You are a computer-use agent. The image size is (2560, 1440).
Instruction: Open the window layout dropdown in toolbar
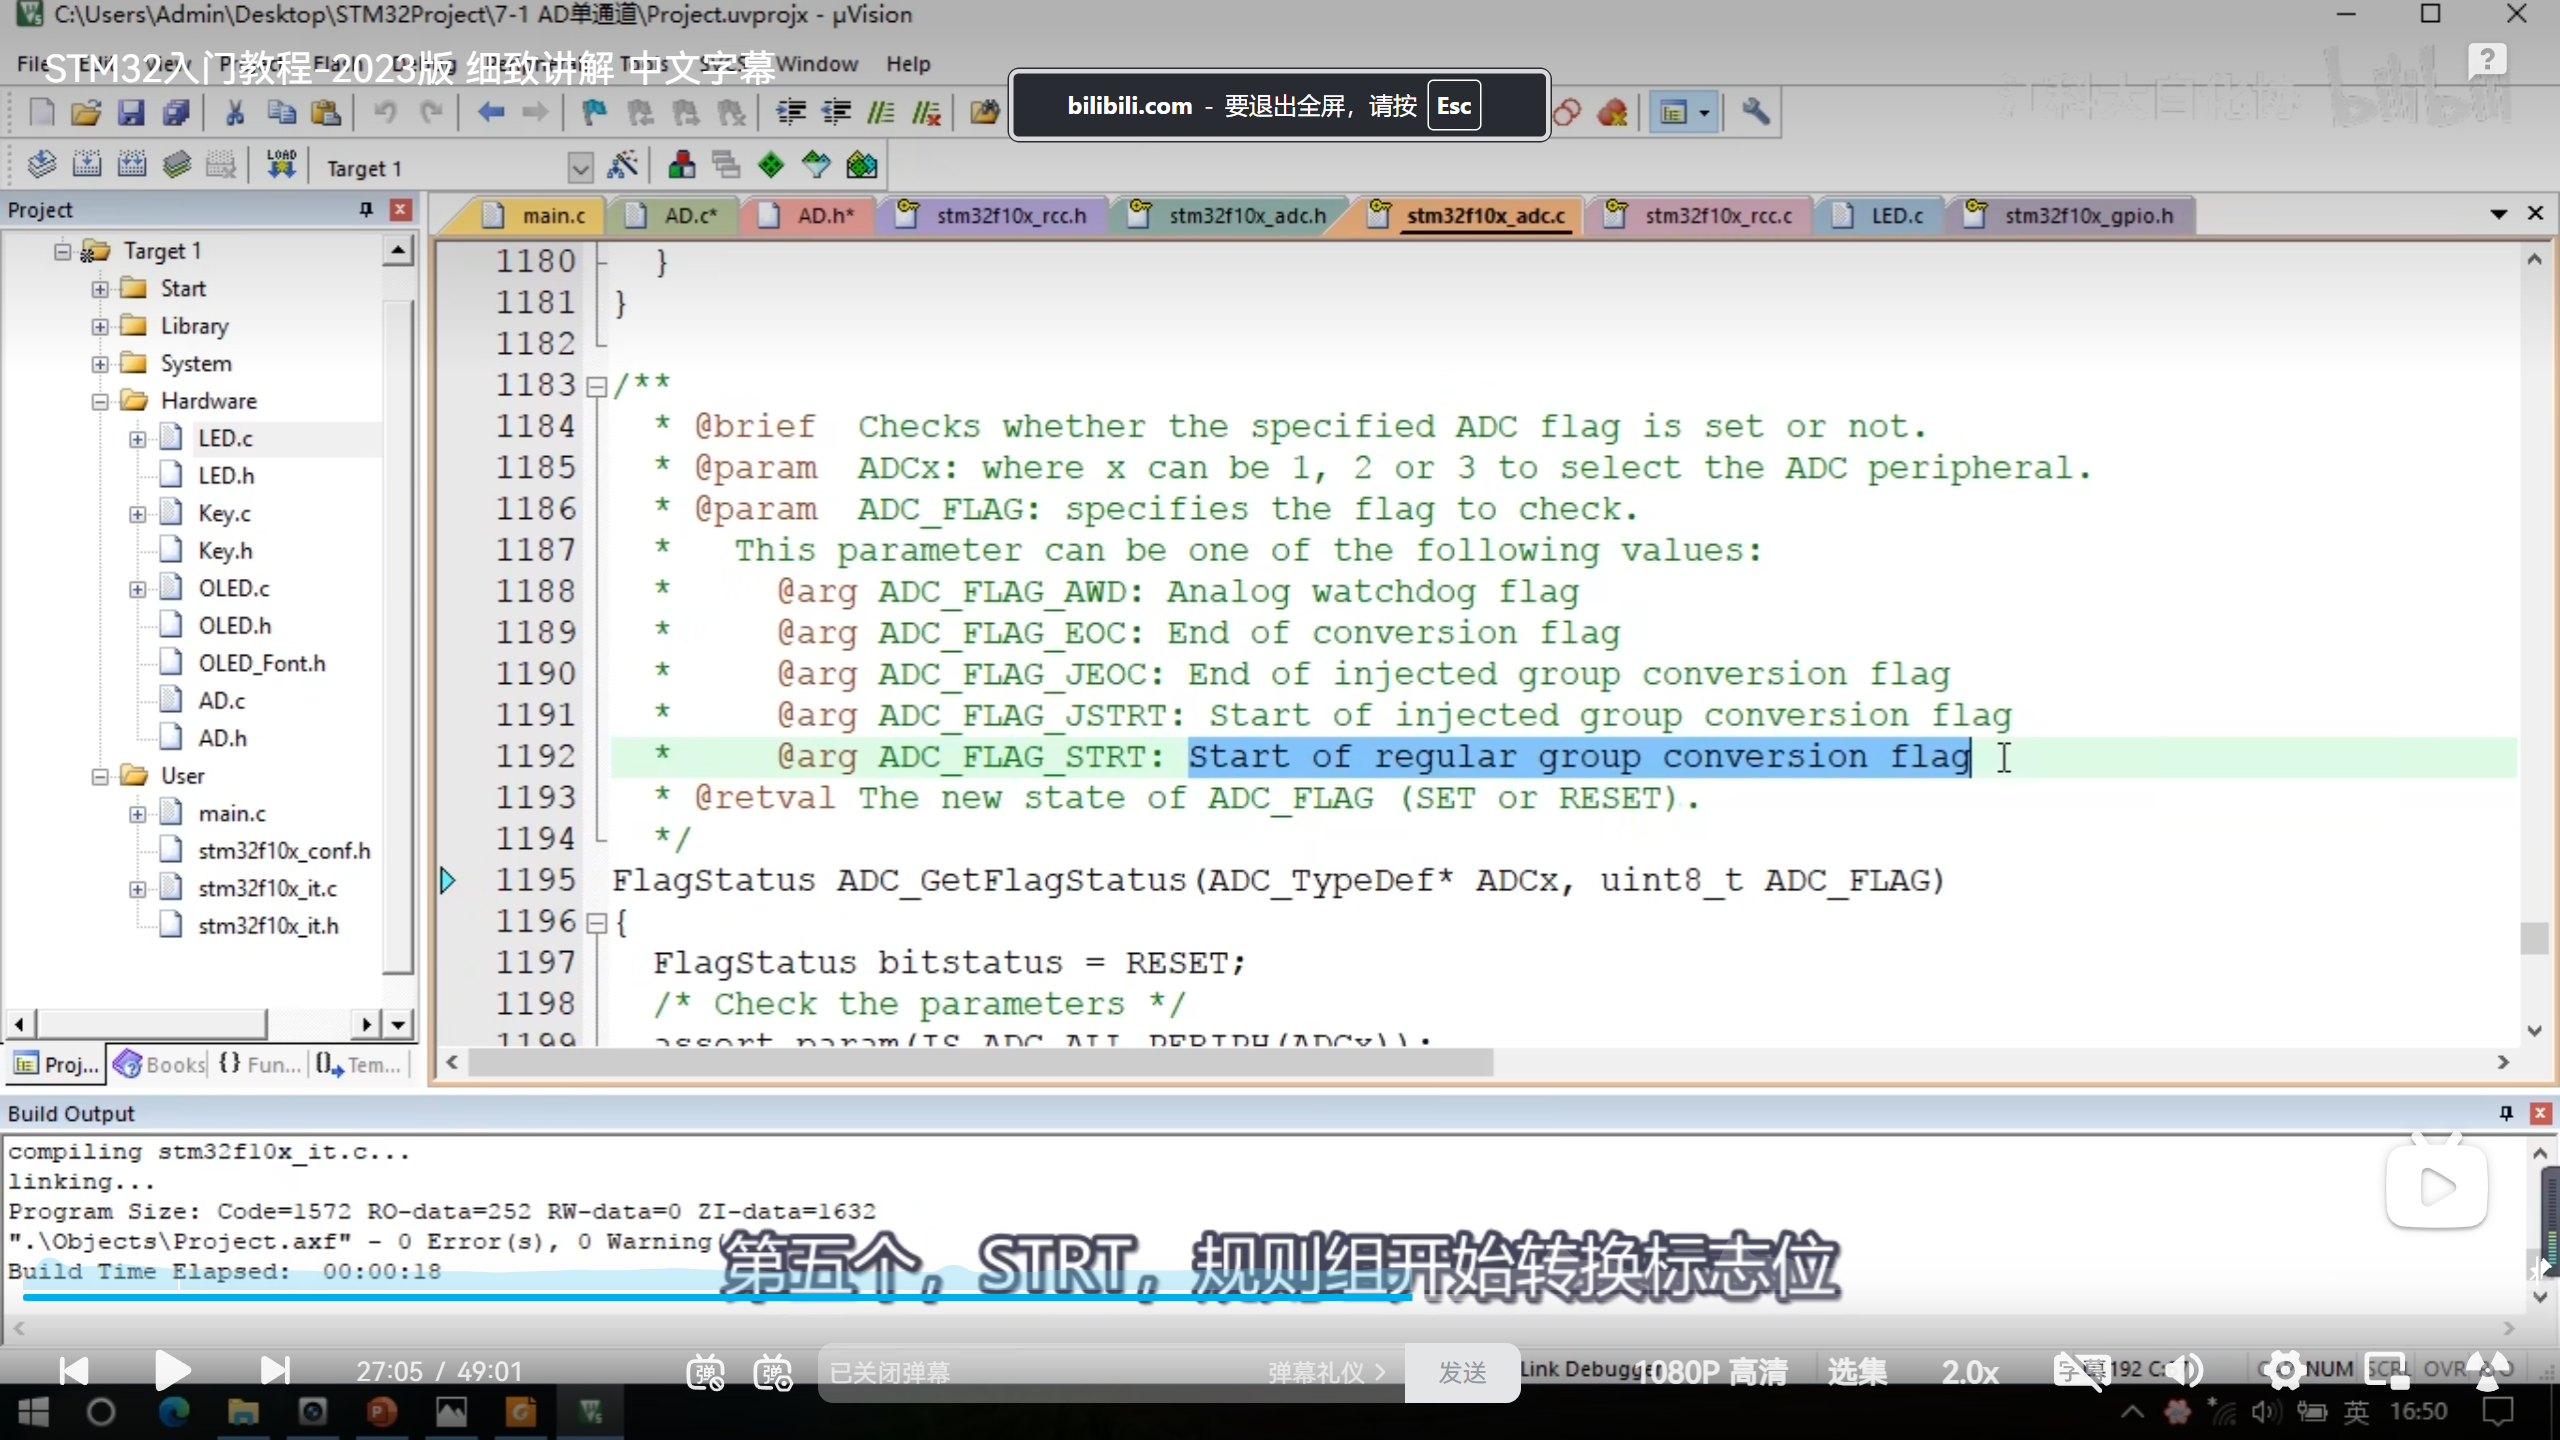pyautogui.click(x=1704, y=112)
